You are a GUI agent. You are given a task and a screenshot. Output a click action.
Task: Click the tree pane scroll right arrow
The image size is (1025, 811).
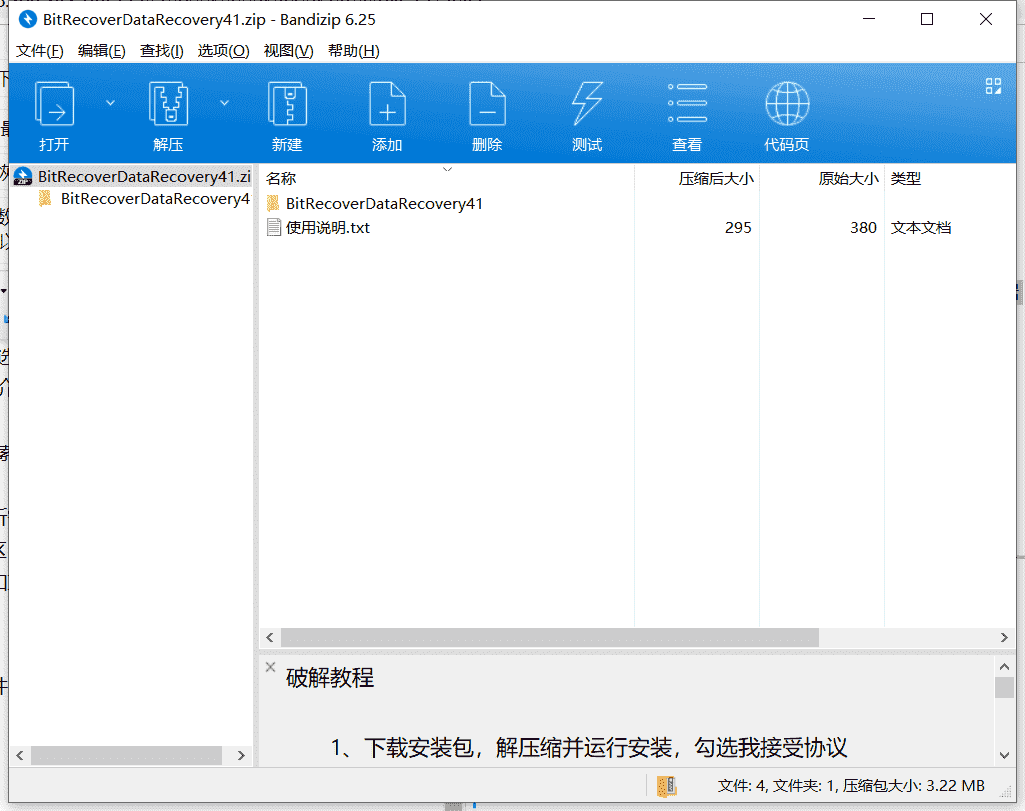click(241, 755)
